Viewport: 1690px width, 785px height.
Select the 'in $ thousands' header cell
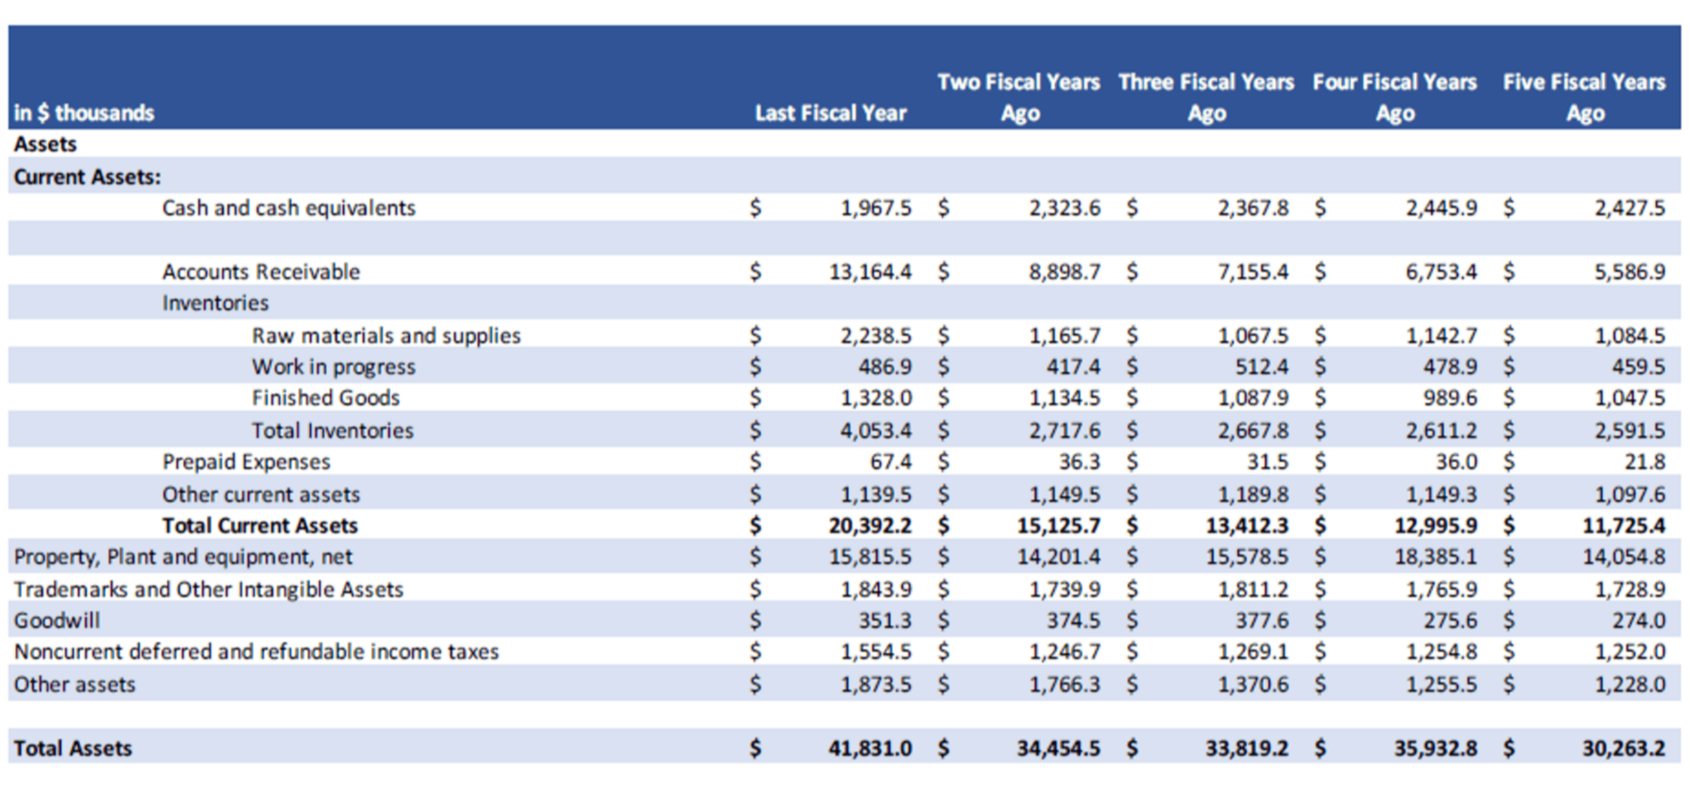pos(84,113)
